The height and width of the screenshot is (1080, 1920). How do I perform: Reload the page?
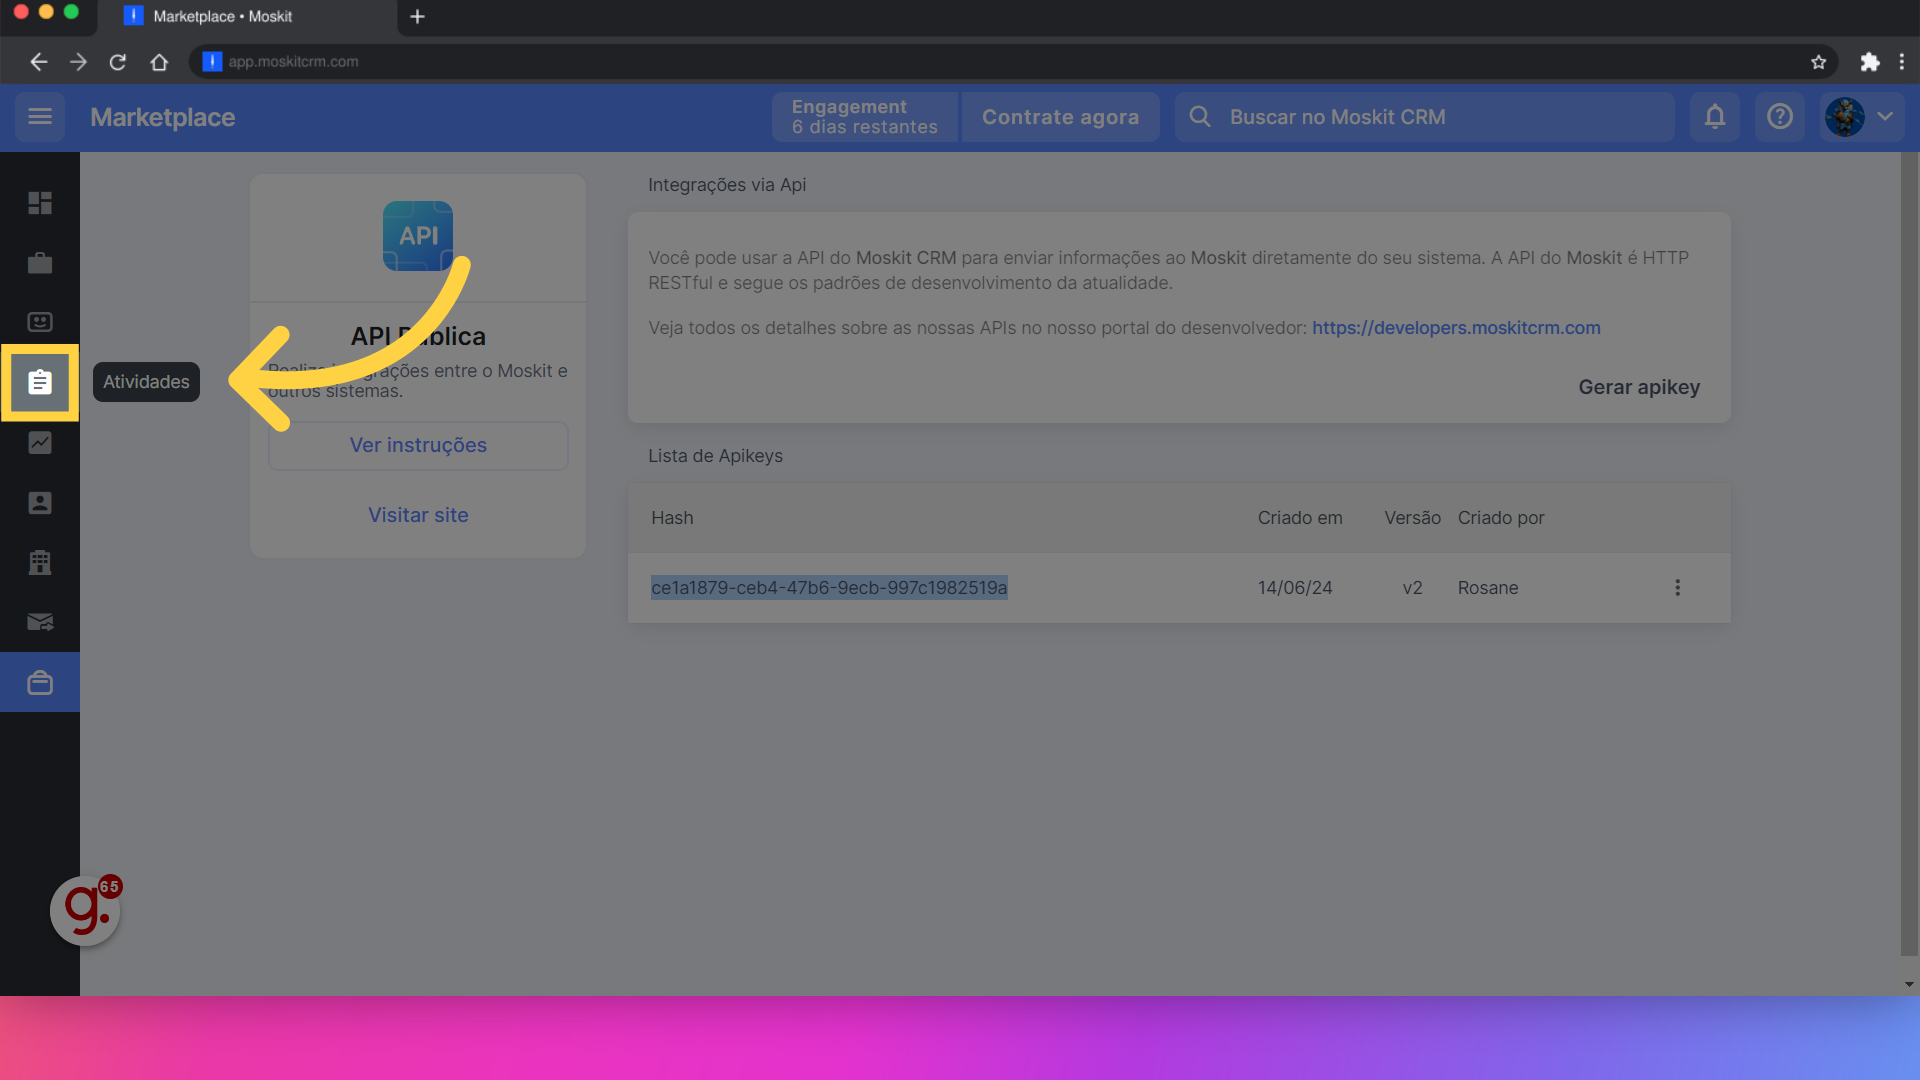pyautogui.click(x=118, y=62)
